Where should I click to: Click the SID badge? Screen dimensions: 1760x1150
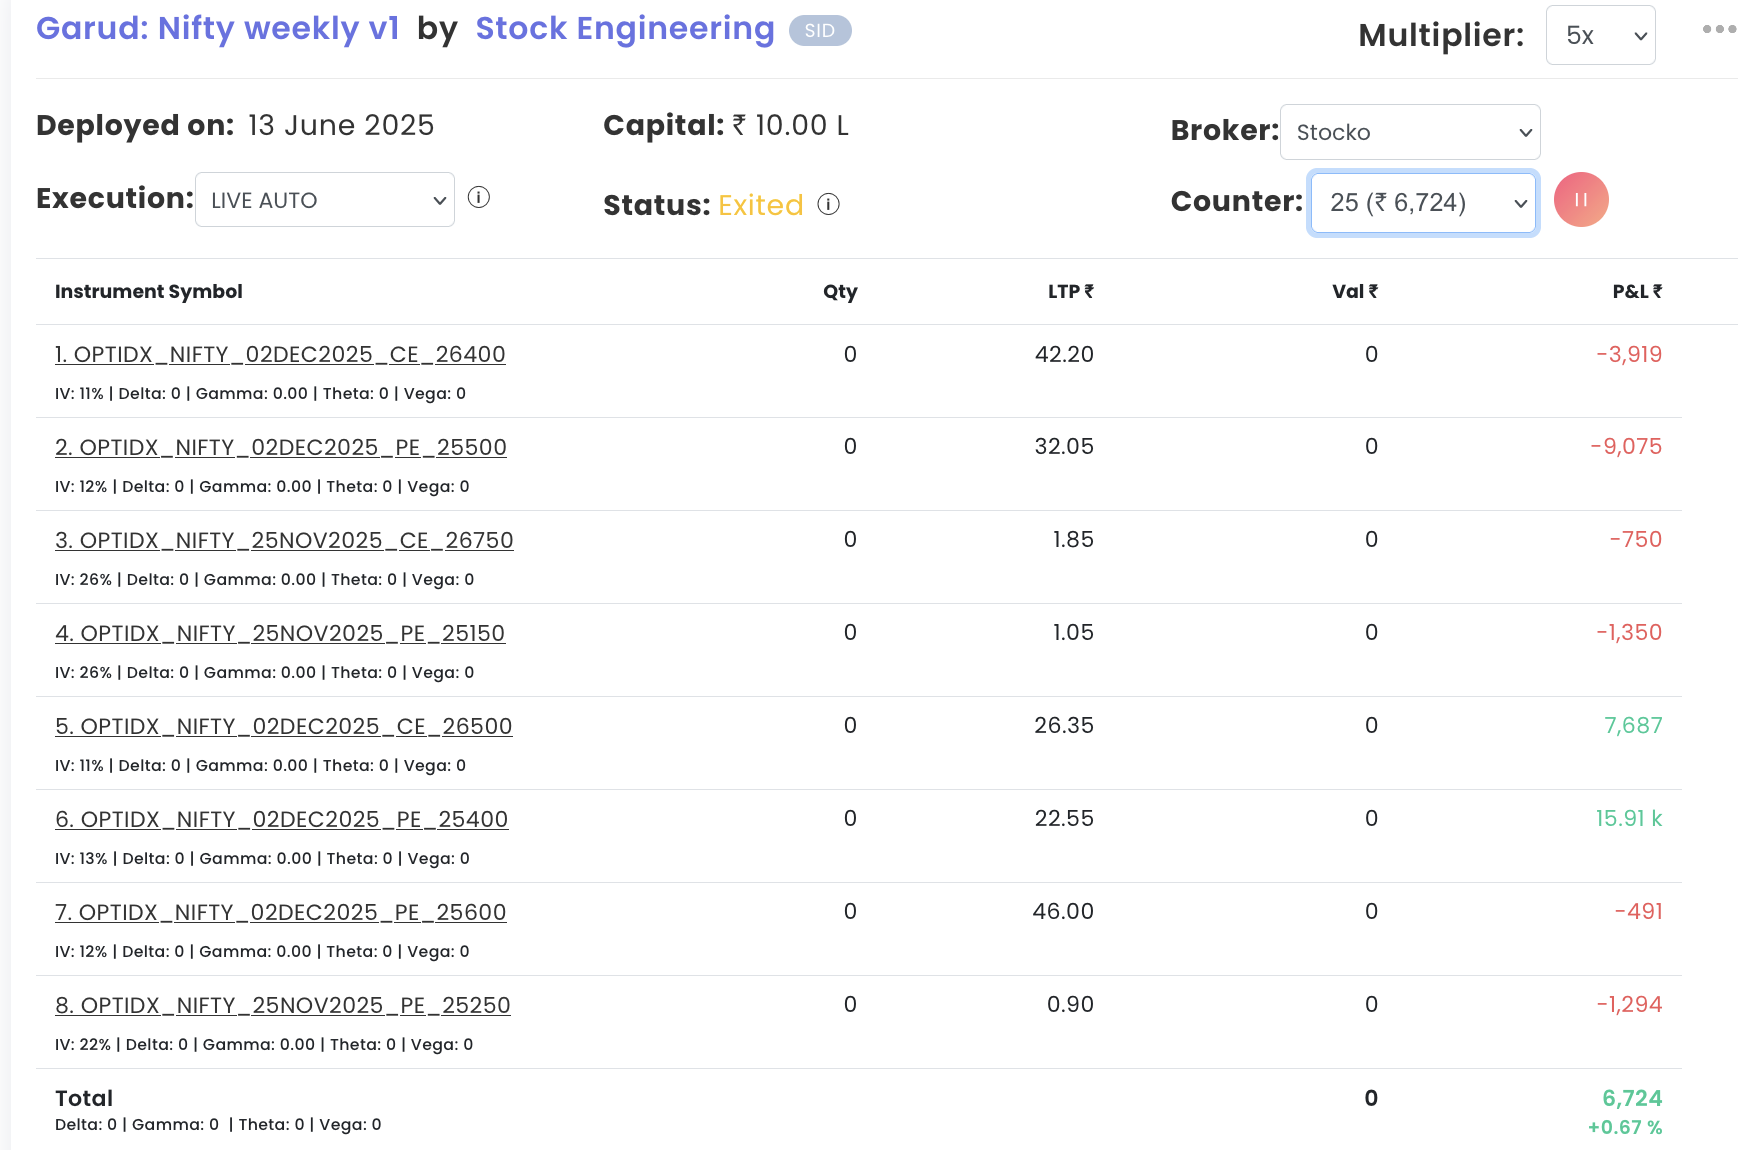pos(819,31)
